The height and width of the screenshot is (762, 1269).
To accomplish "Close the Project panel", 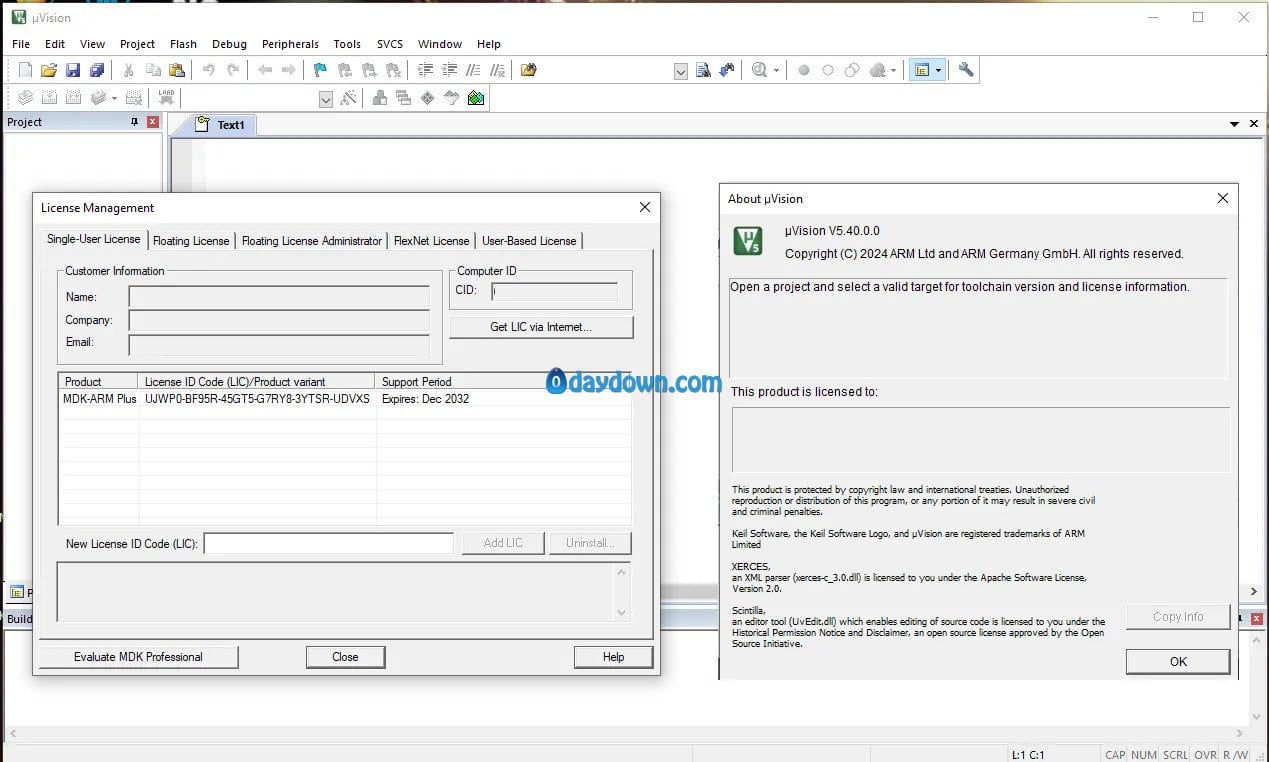I will click(153, 122).
